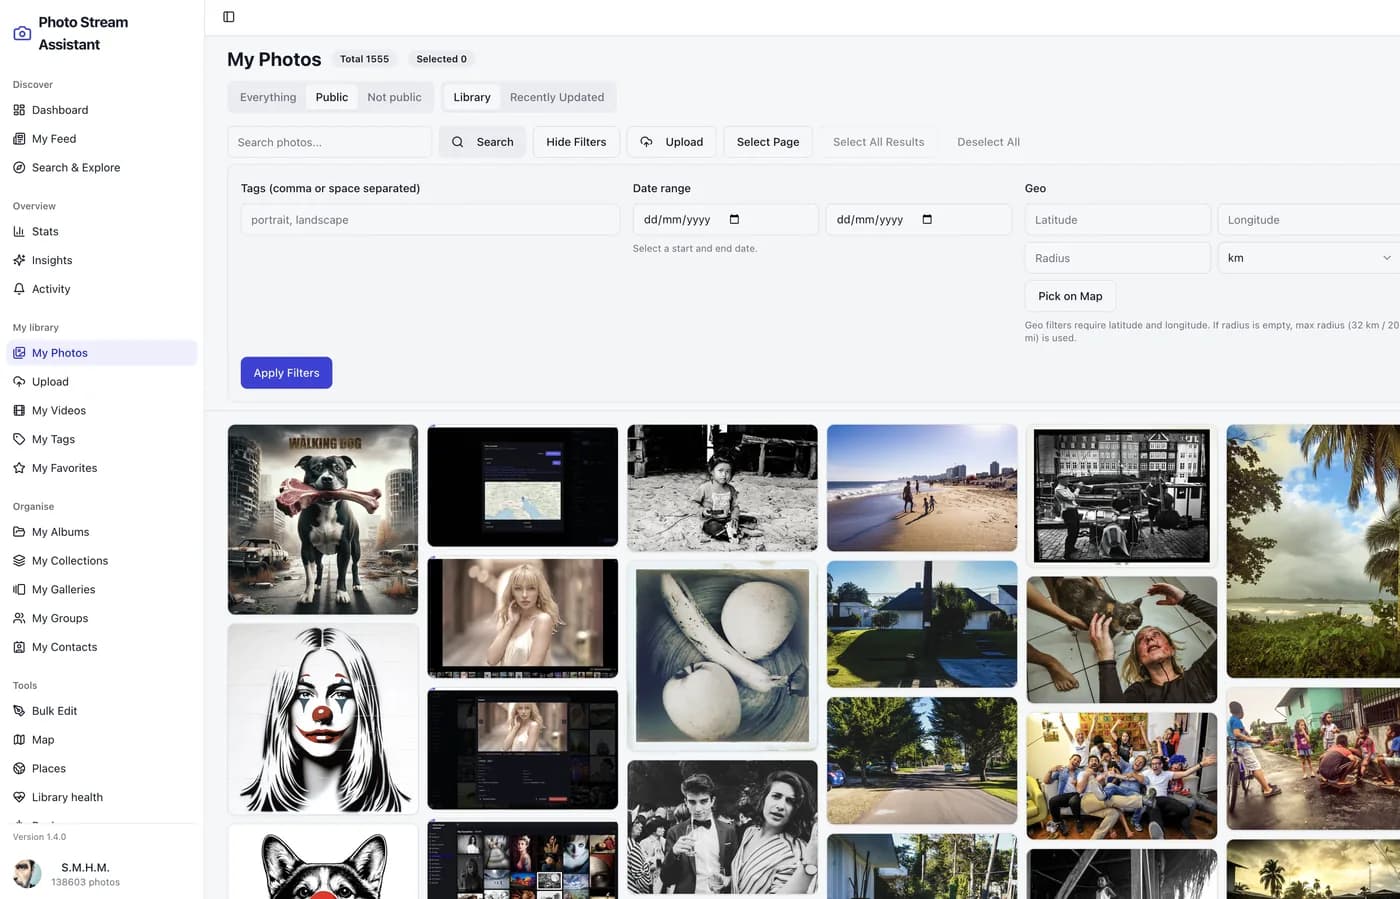Click the My Galleries icon

(19, 590)
